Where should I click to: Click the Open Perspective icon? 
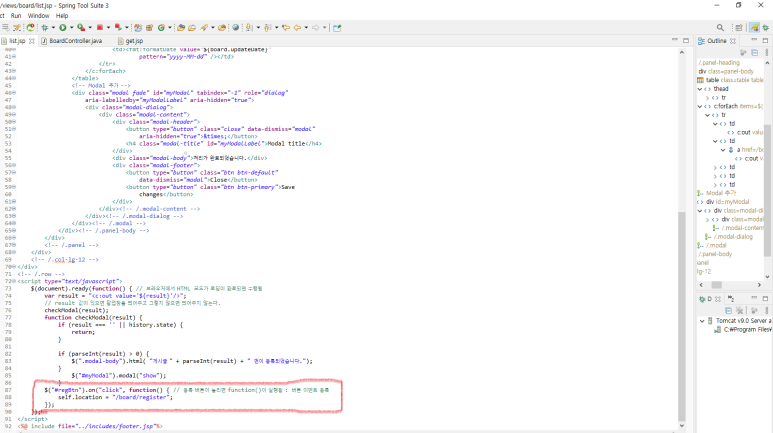[738, 28]
